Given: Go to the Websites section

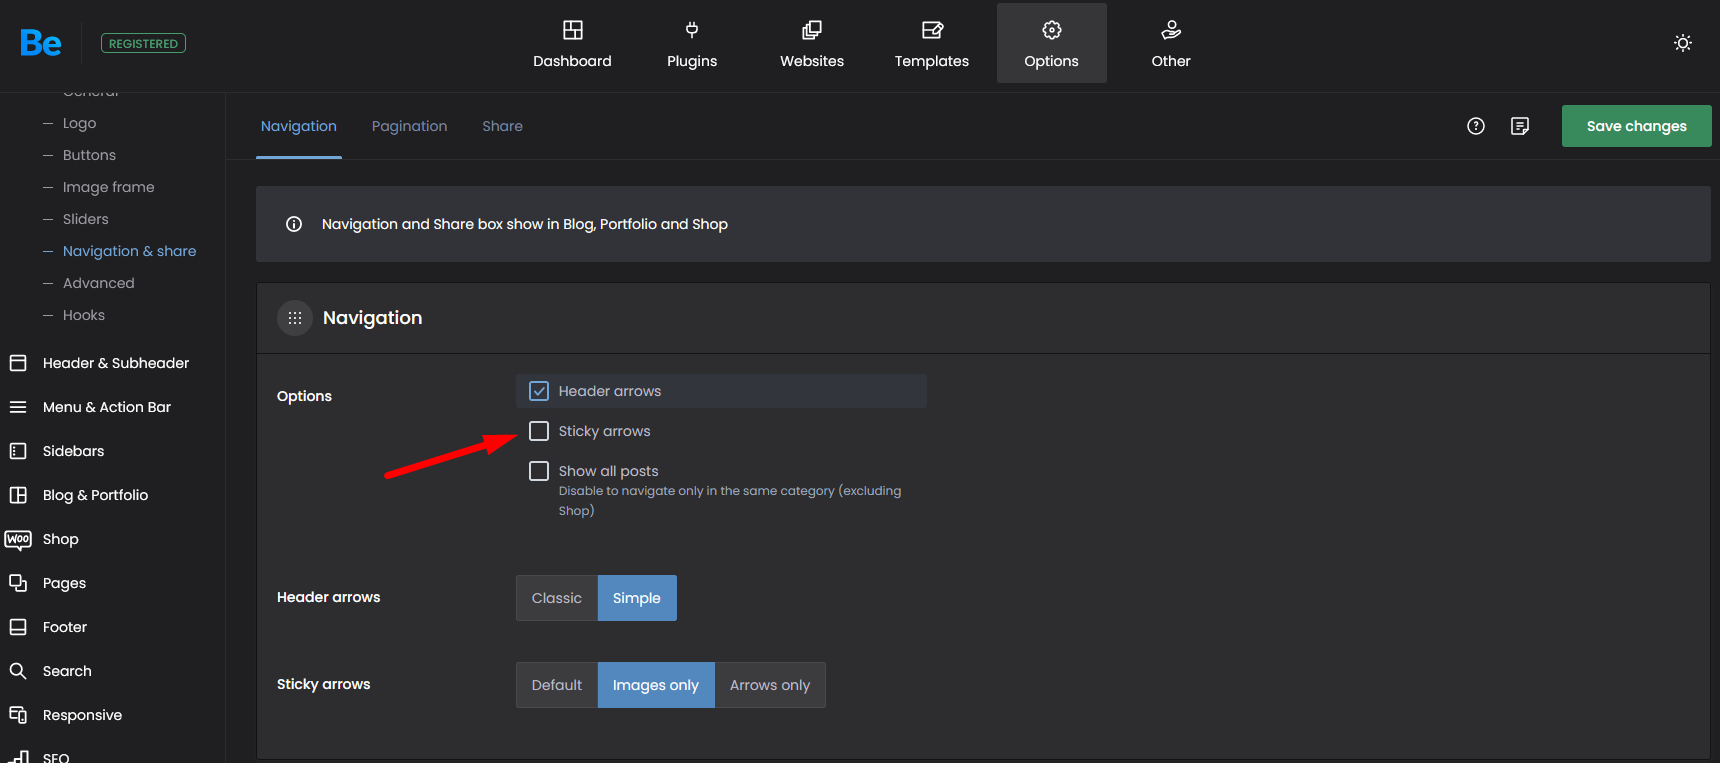Looking at the screenshot, I should pos(812,43).
